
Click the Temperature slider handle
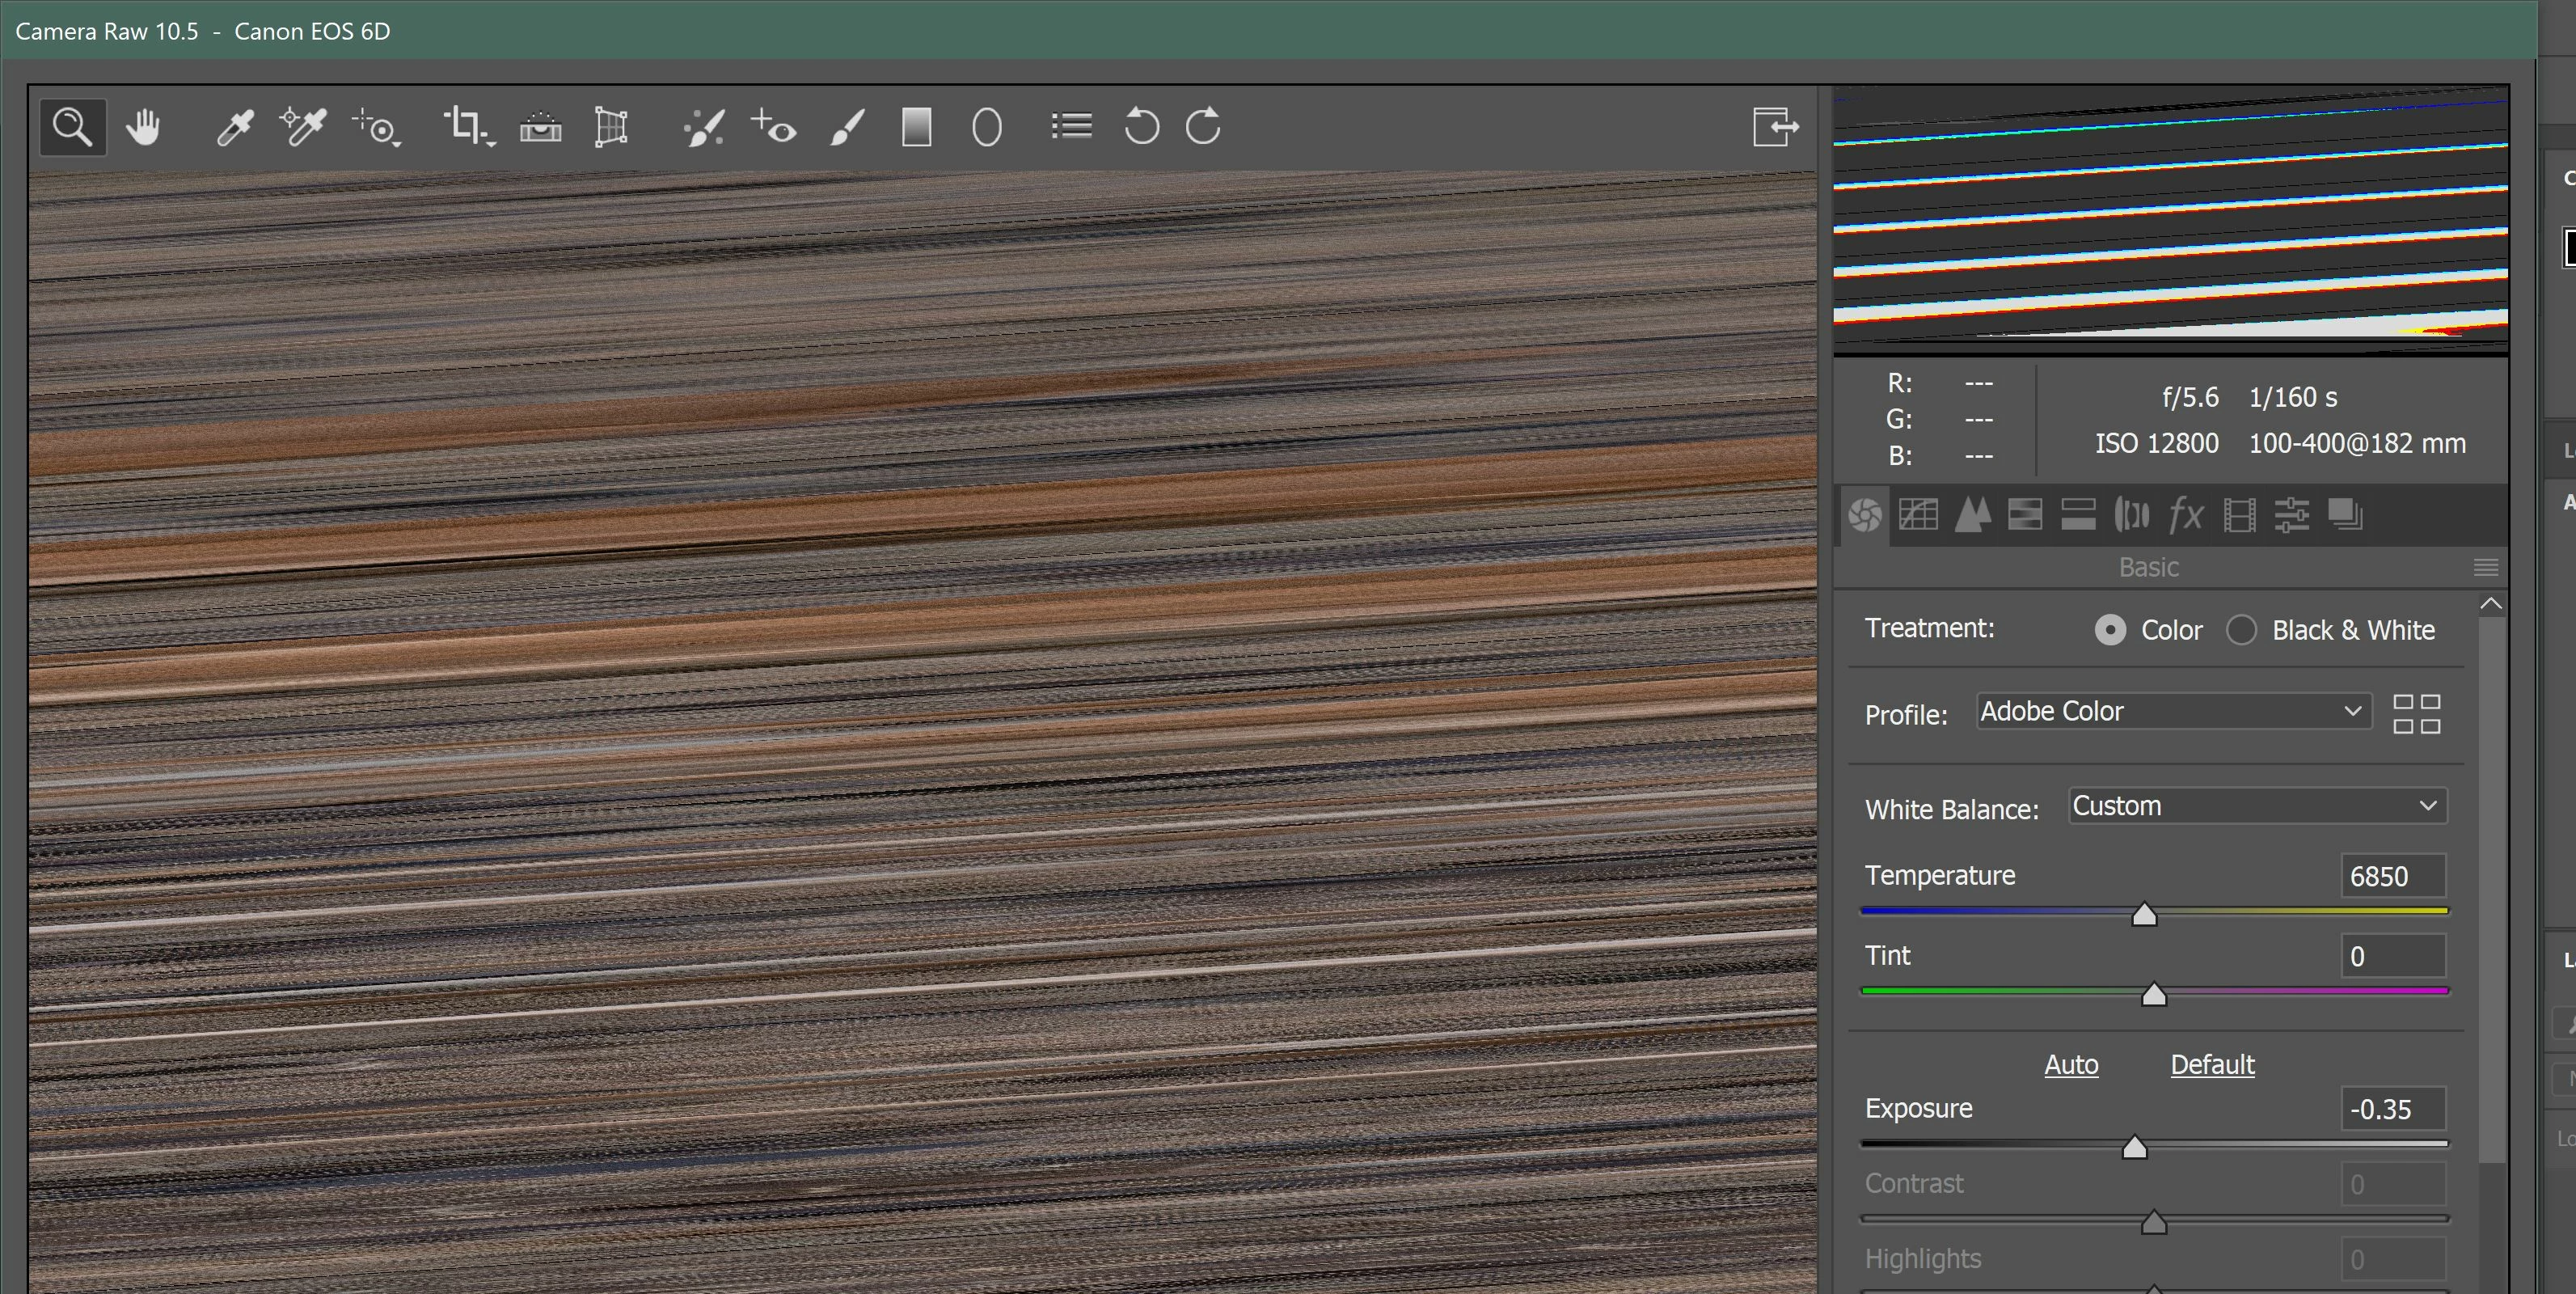[x=2144, y=915]
